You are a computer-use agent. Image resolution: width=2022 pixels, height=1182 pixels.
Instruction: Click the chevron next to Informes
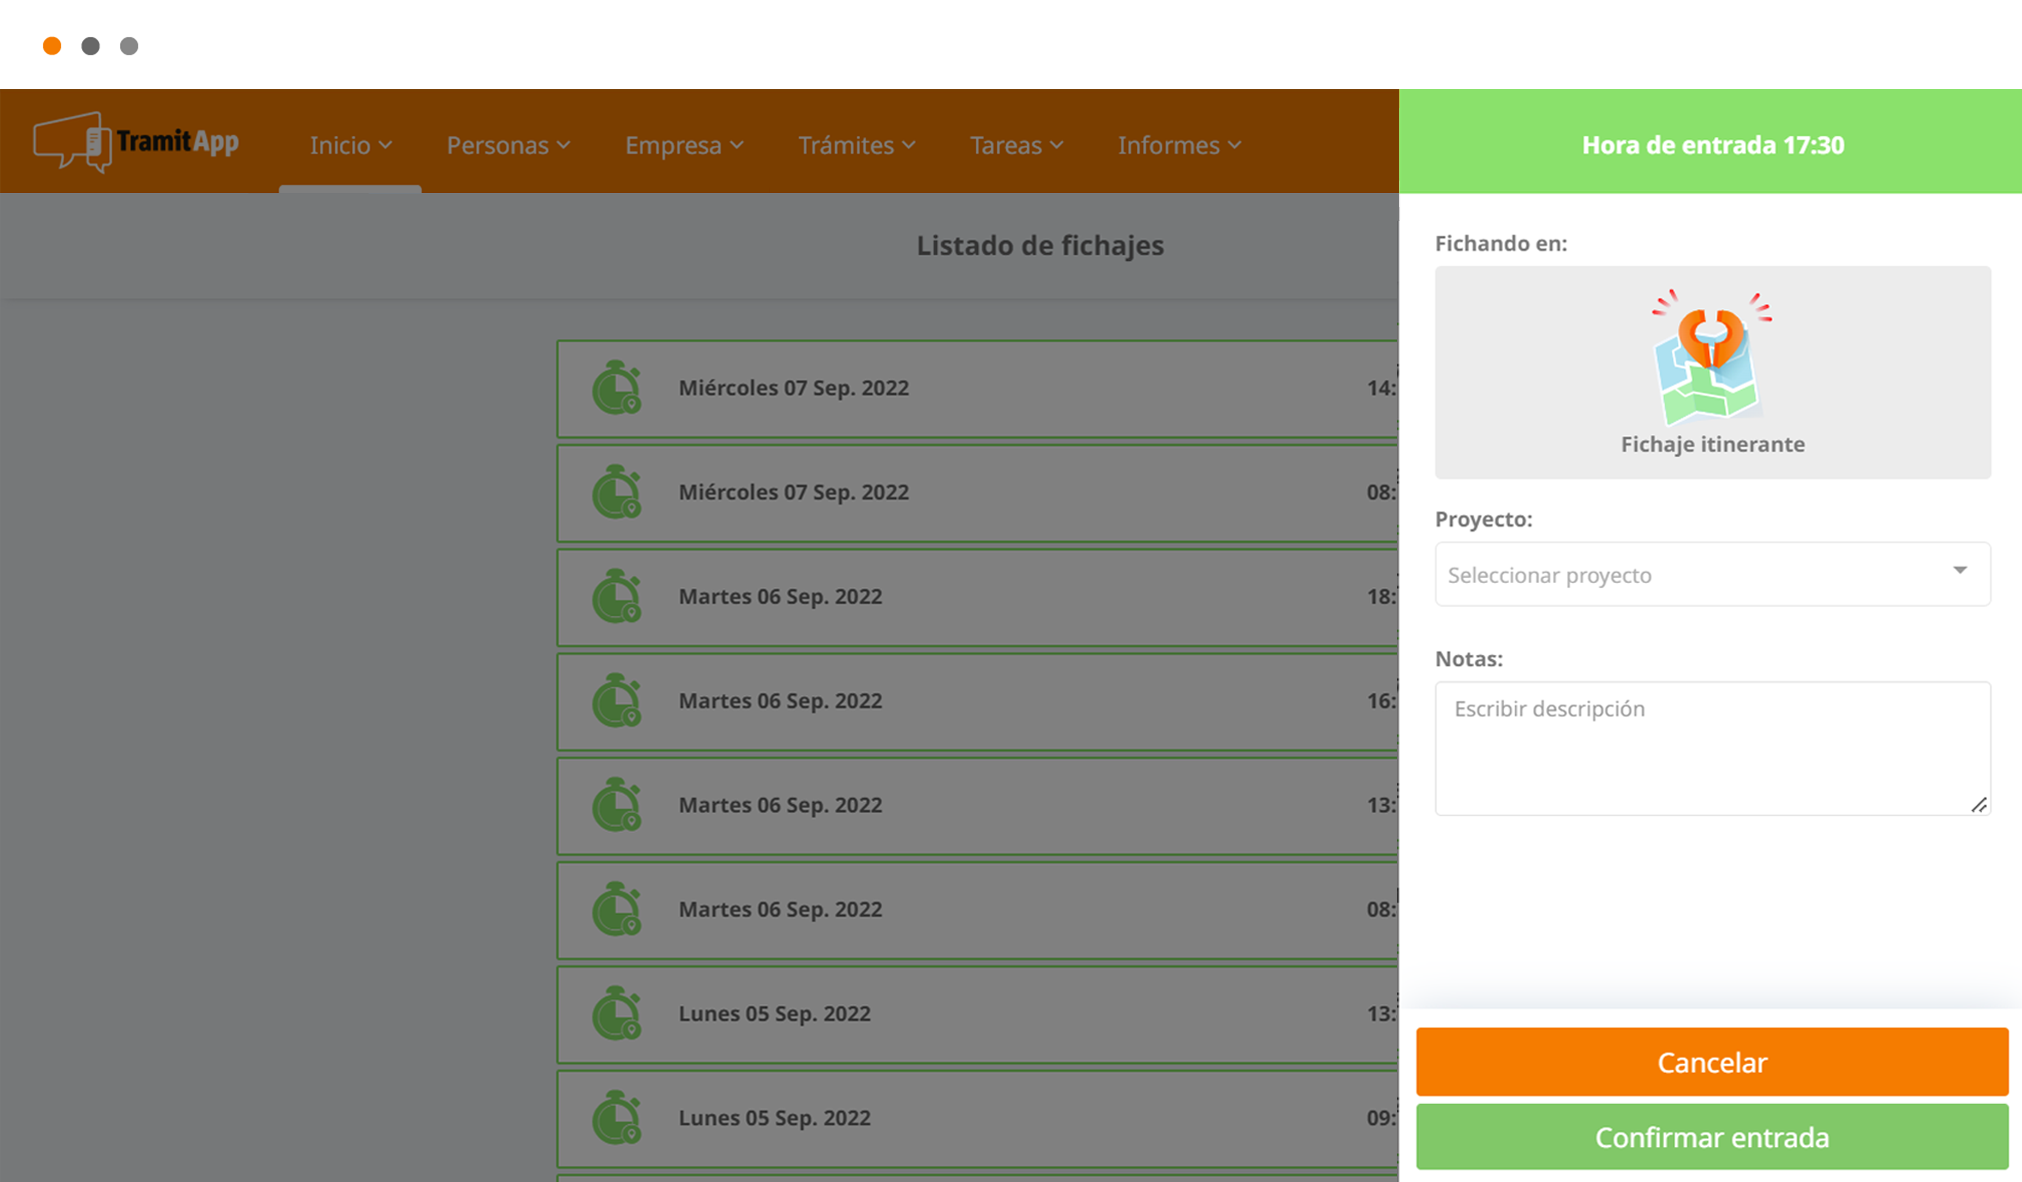point(1235,146)
